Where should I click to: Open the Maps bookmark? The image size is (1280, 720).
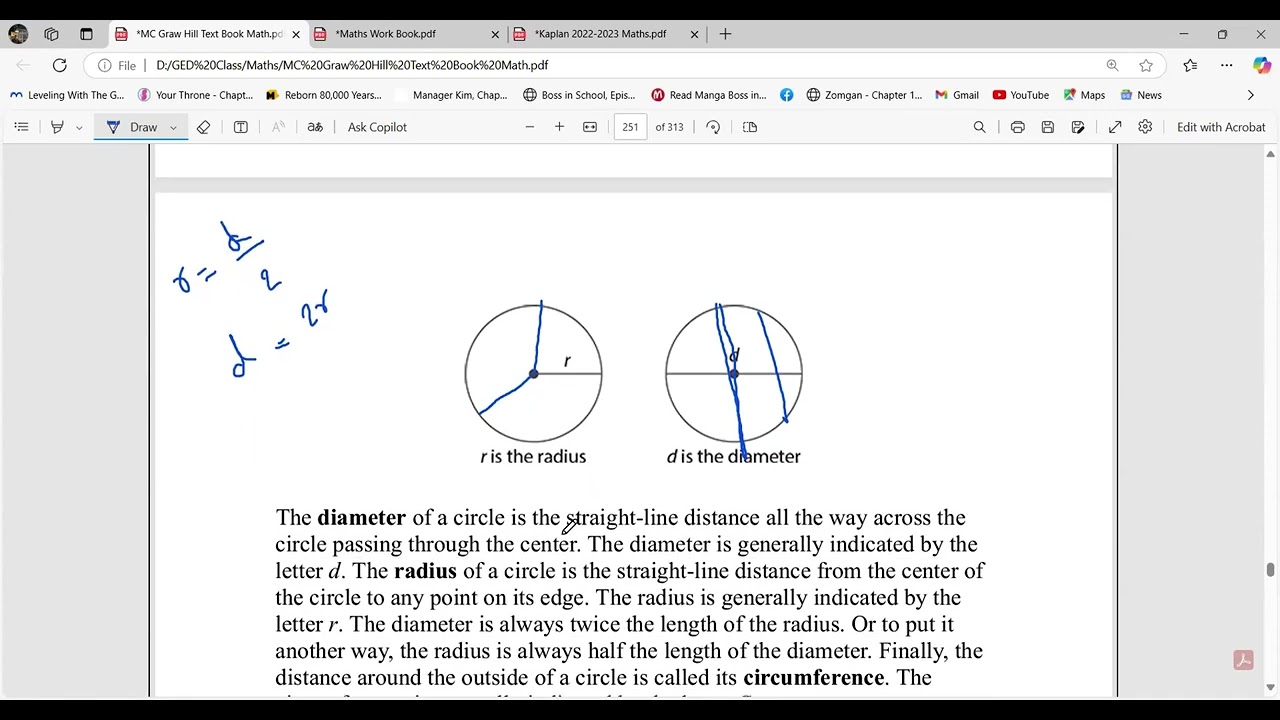(x=1084, y=95)
